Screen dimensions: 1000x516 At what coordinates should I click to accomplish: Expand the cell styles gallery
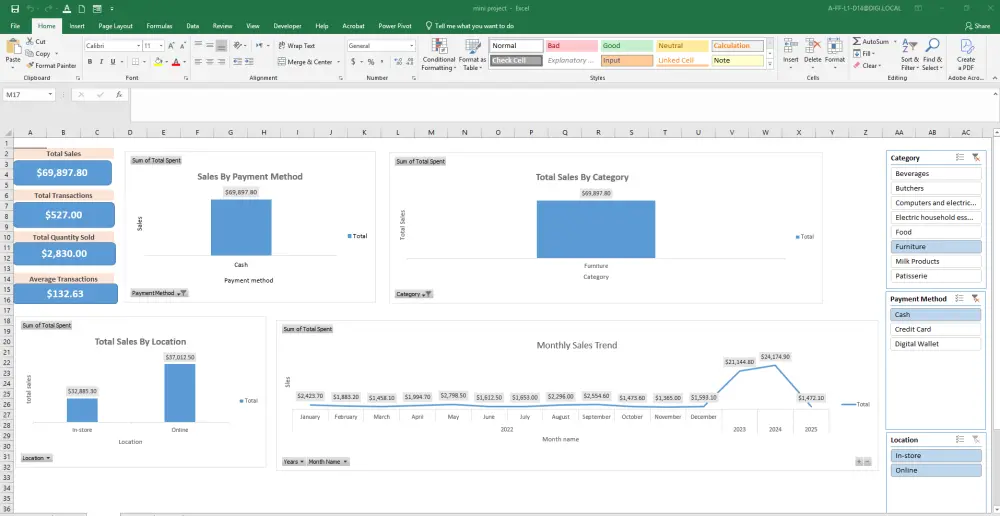point(770,64)
